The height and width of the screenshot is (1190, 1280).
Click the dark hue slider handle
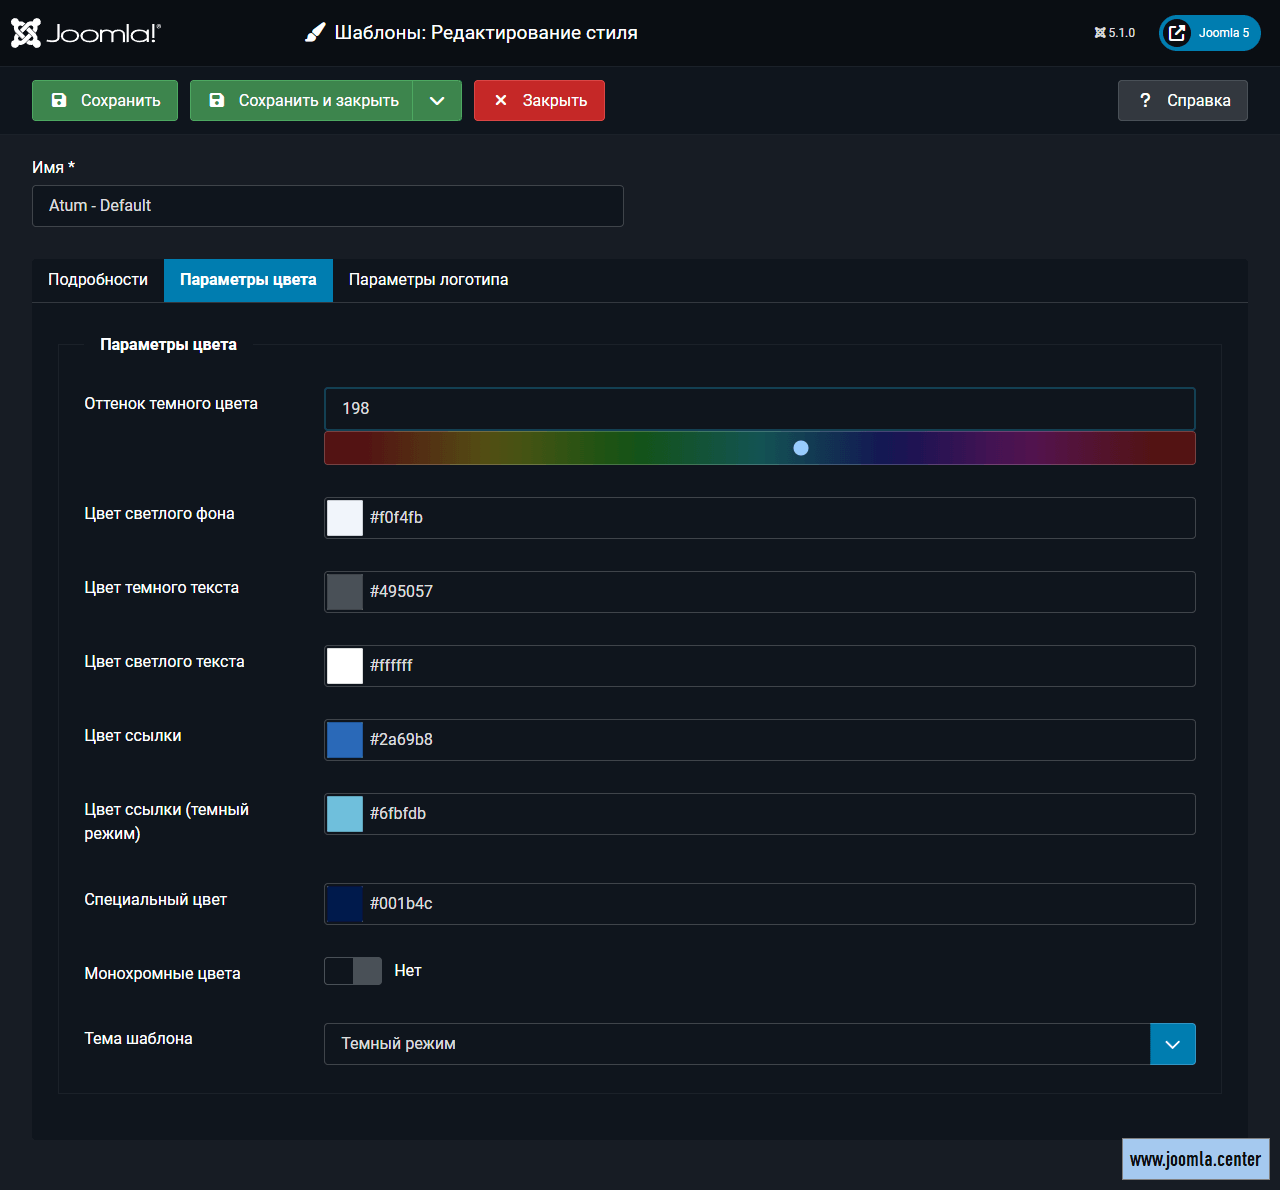point(801,448)
